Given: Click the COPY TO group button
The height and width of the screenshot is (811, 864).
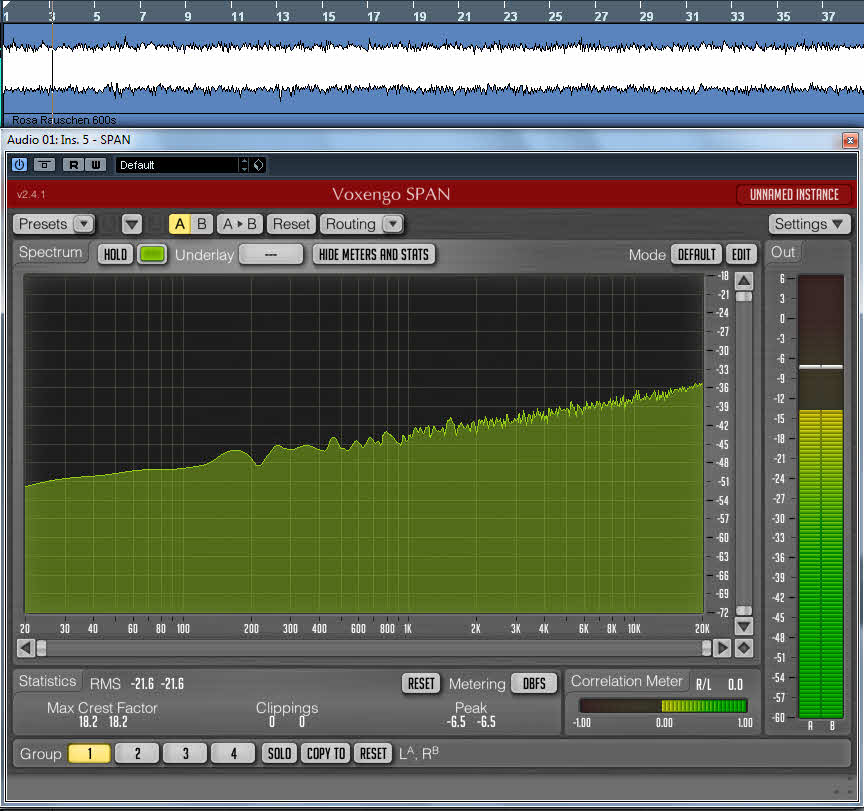Looking at the screenshot, I should pyautogui.click(x=326, y=753).
